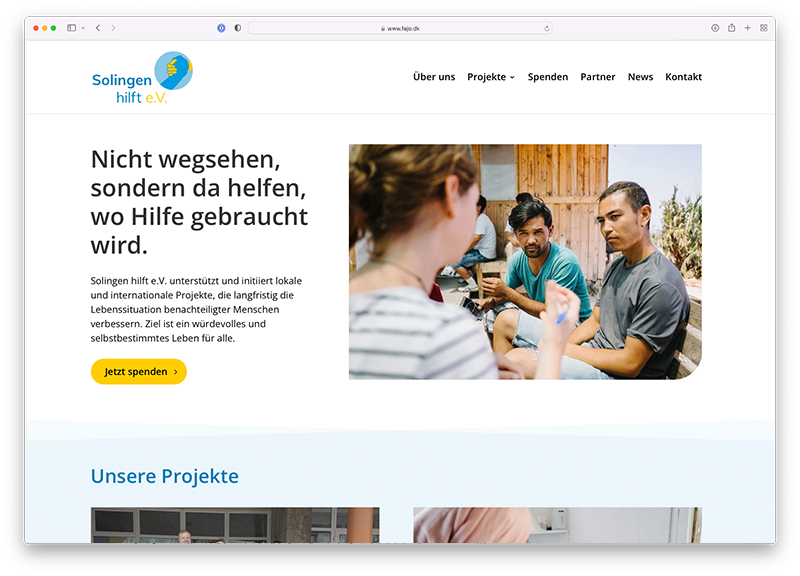Open the Über uns menu item

tap(434, 77)
